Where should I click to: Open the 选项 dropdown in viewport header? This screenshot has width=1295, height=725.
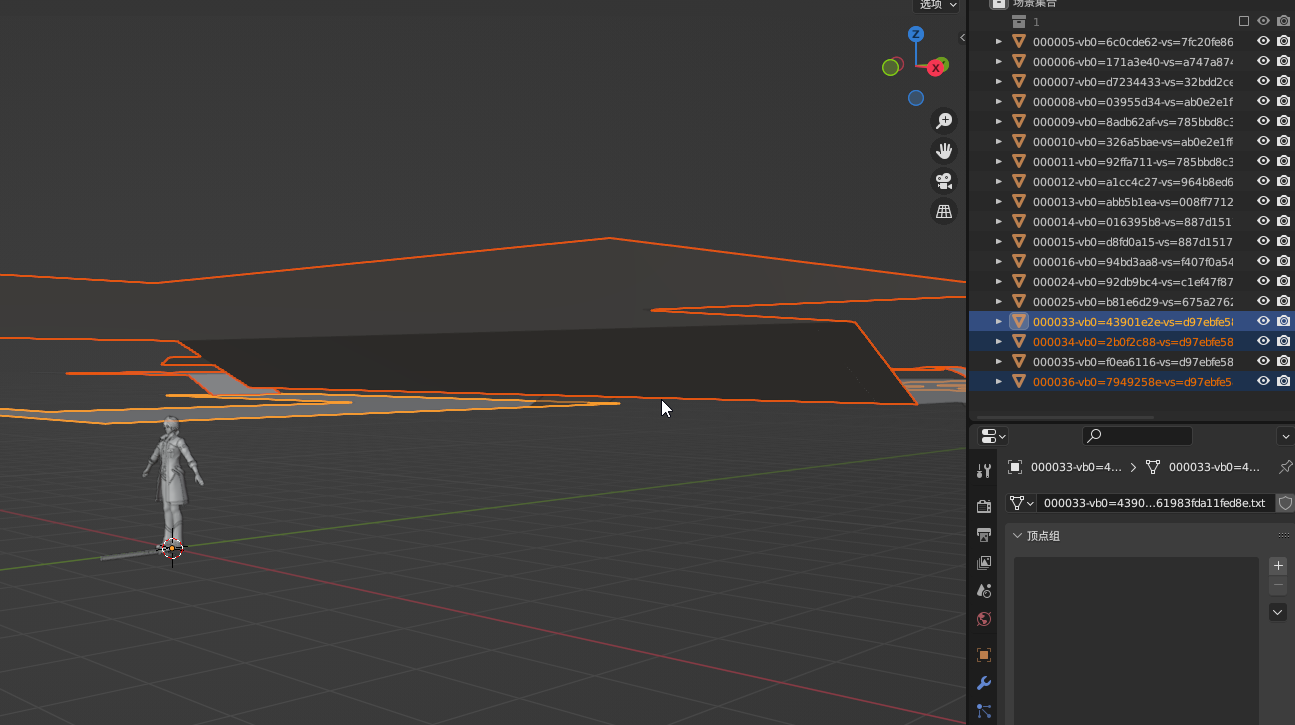[x=938, y=5]
